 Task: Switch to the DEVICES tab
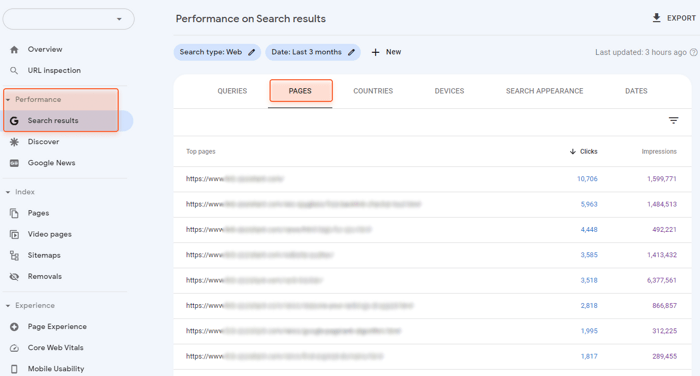coord(449,91)
